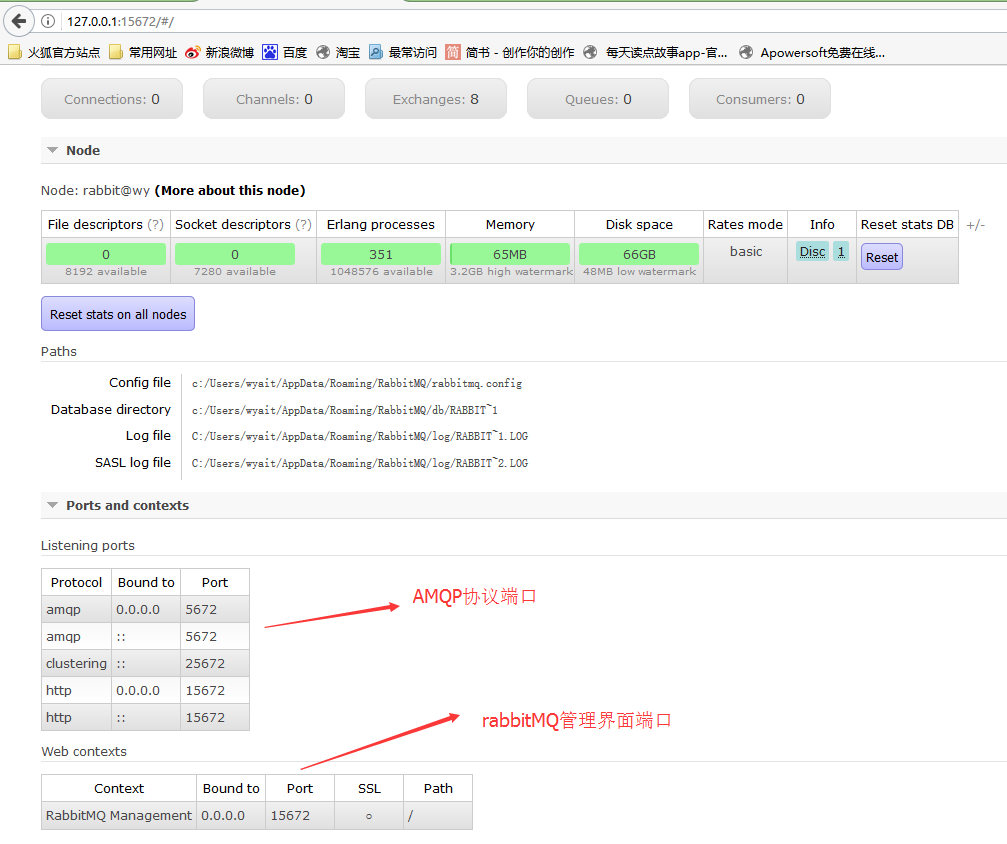Image resolution: width=1007 pixels, height=844 pixels.
Task: Click the Disc info tag
Action: point(812,252)
